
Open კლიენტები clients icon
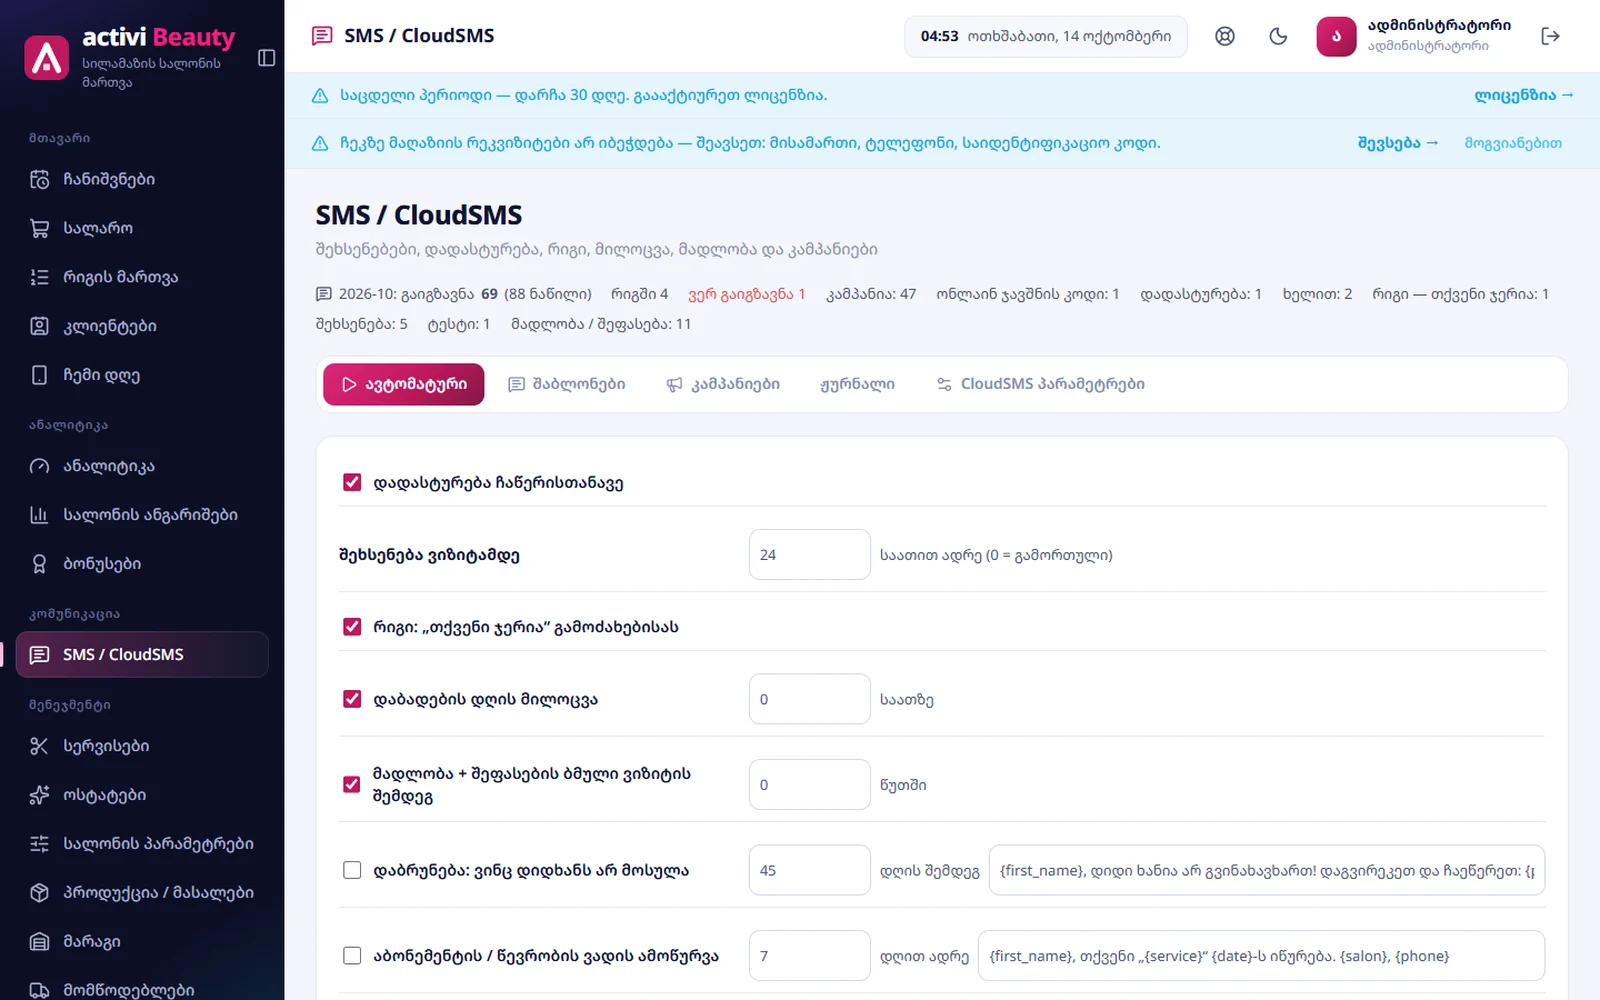point(39,326)
